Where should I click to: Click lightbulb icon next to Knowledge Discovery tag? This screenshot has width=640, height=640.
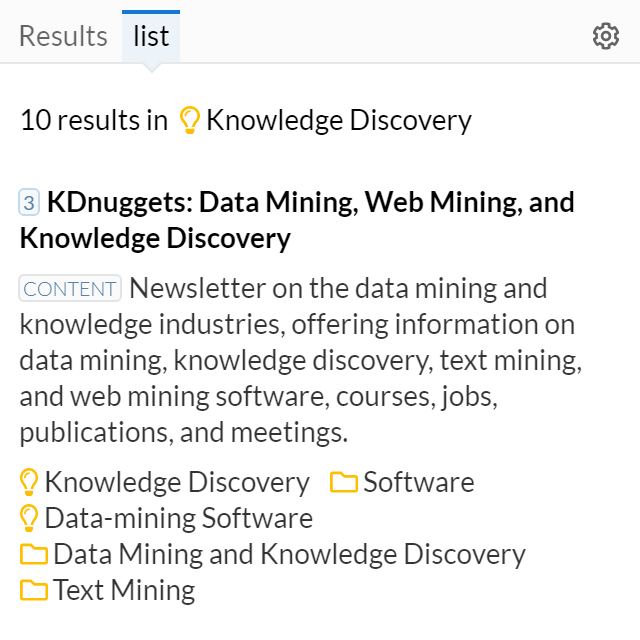coord(29,482)
